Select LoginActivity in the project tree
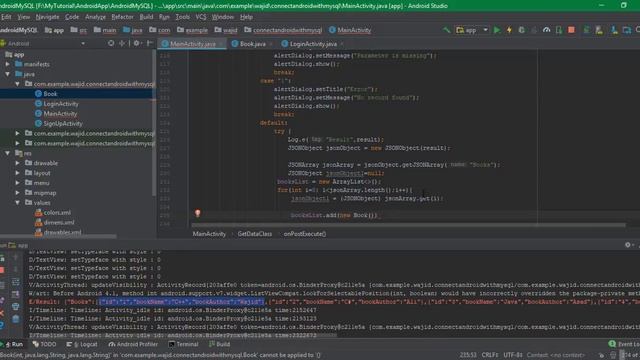 [61, 104]
